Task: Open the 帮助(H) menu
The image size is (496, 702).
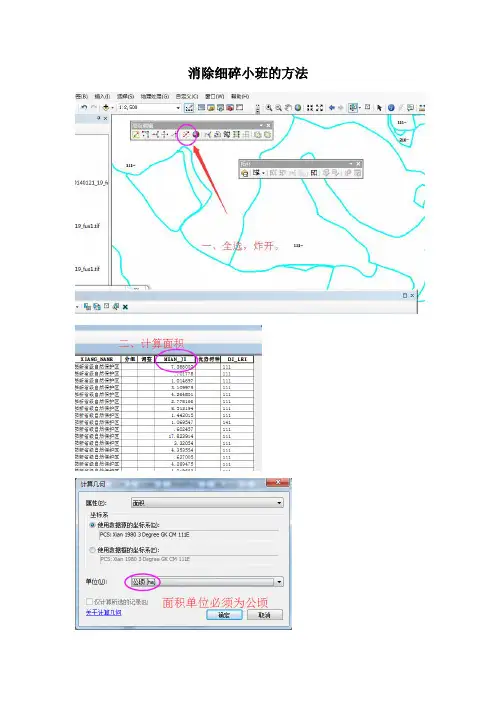Action: [240, 96]
